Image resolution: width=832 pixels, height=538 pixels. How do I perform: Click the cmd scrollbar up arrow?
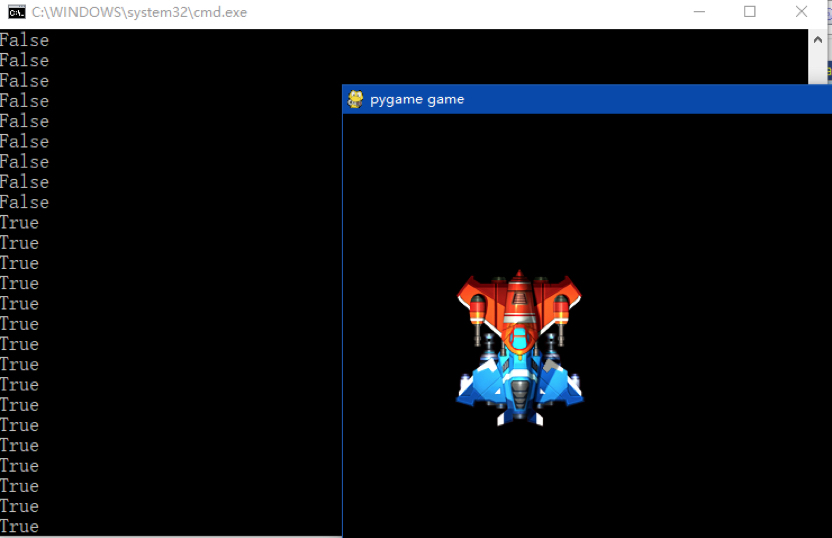[x=817, y=40]
